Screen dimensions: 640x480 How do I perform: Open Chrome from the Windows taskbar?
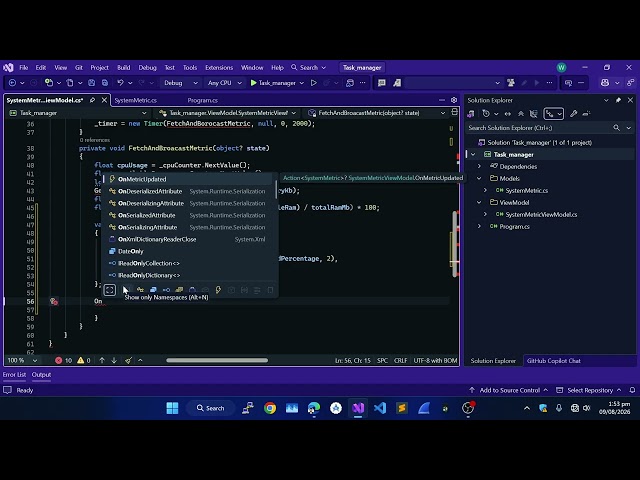[x=270, y=408]
